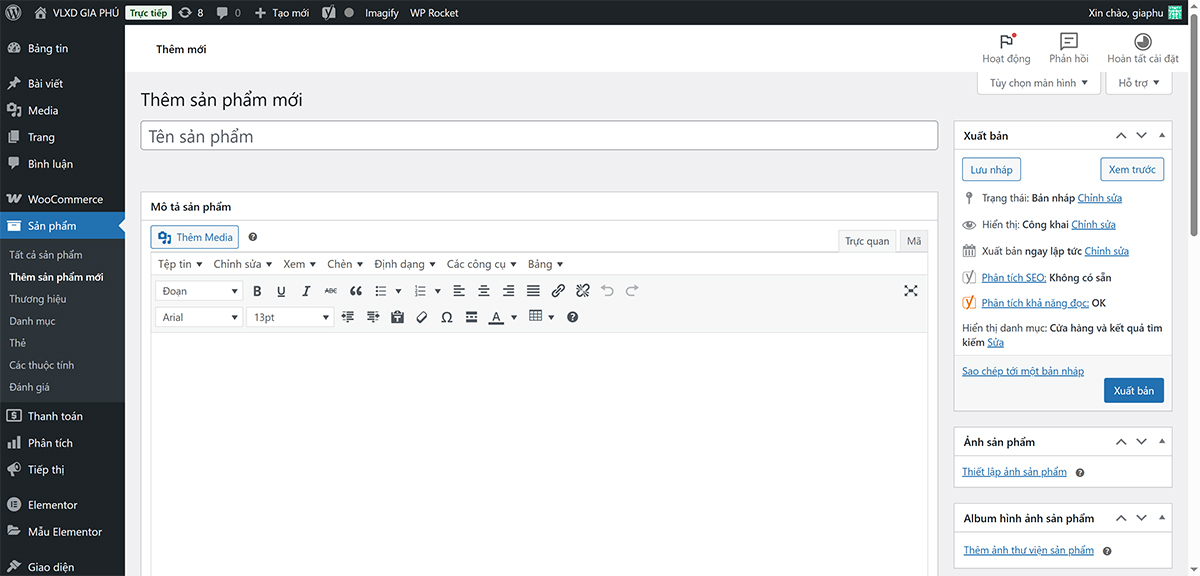Open fullscreen distraction-free editor mode

pos(910,291)
